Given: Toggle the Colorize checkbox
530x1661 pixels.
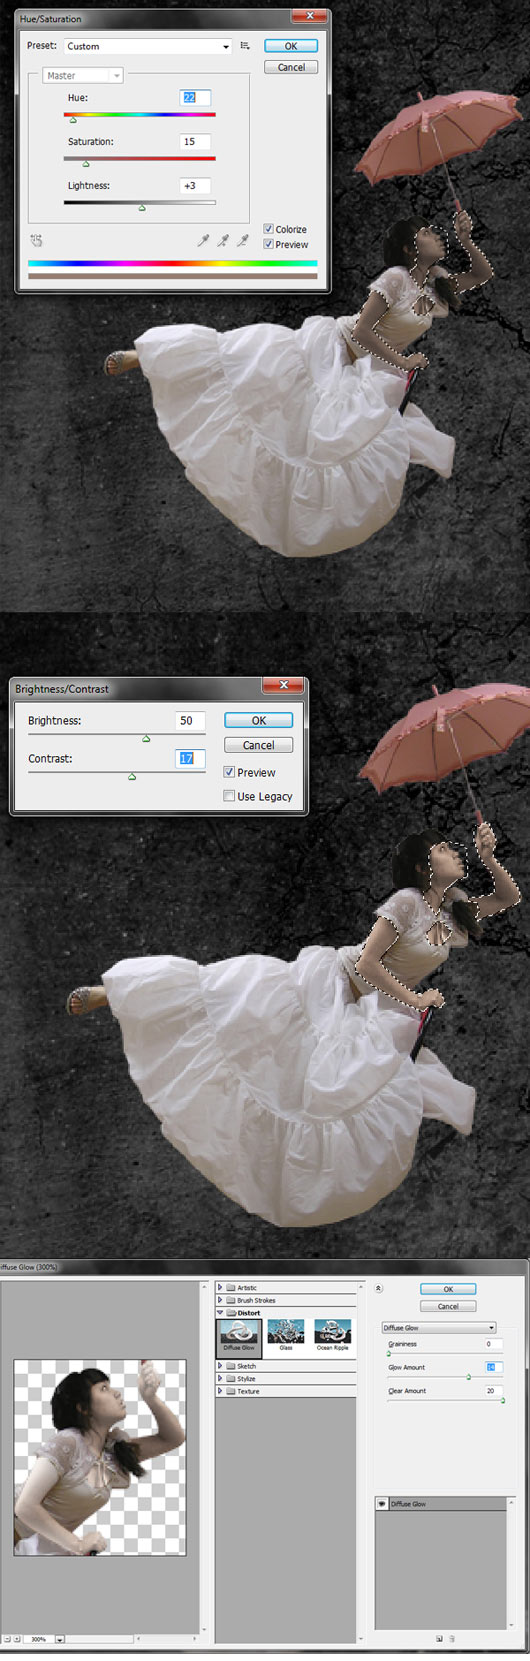Looking at the screenshot, I should pos(268,229).
